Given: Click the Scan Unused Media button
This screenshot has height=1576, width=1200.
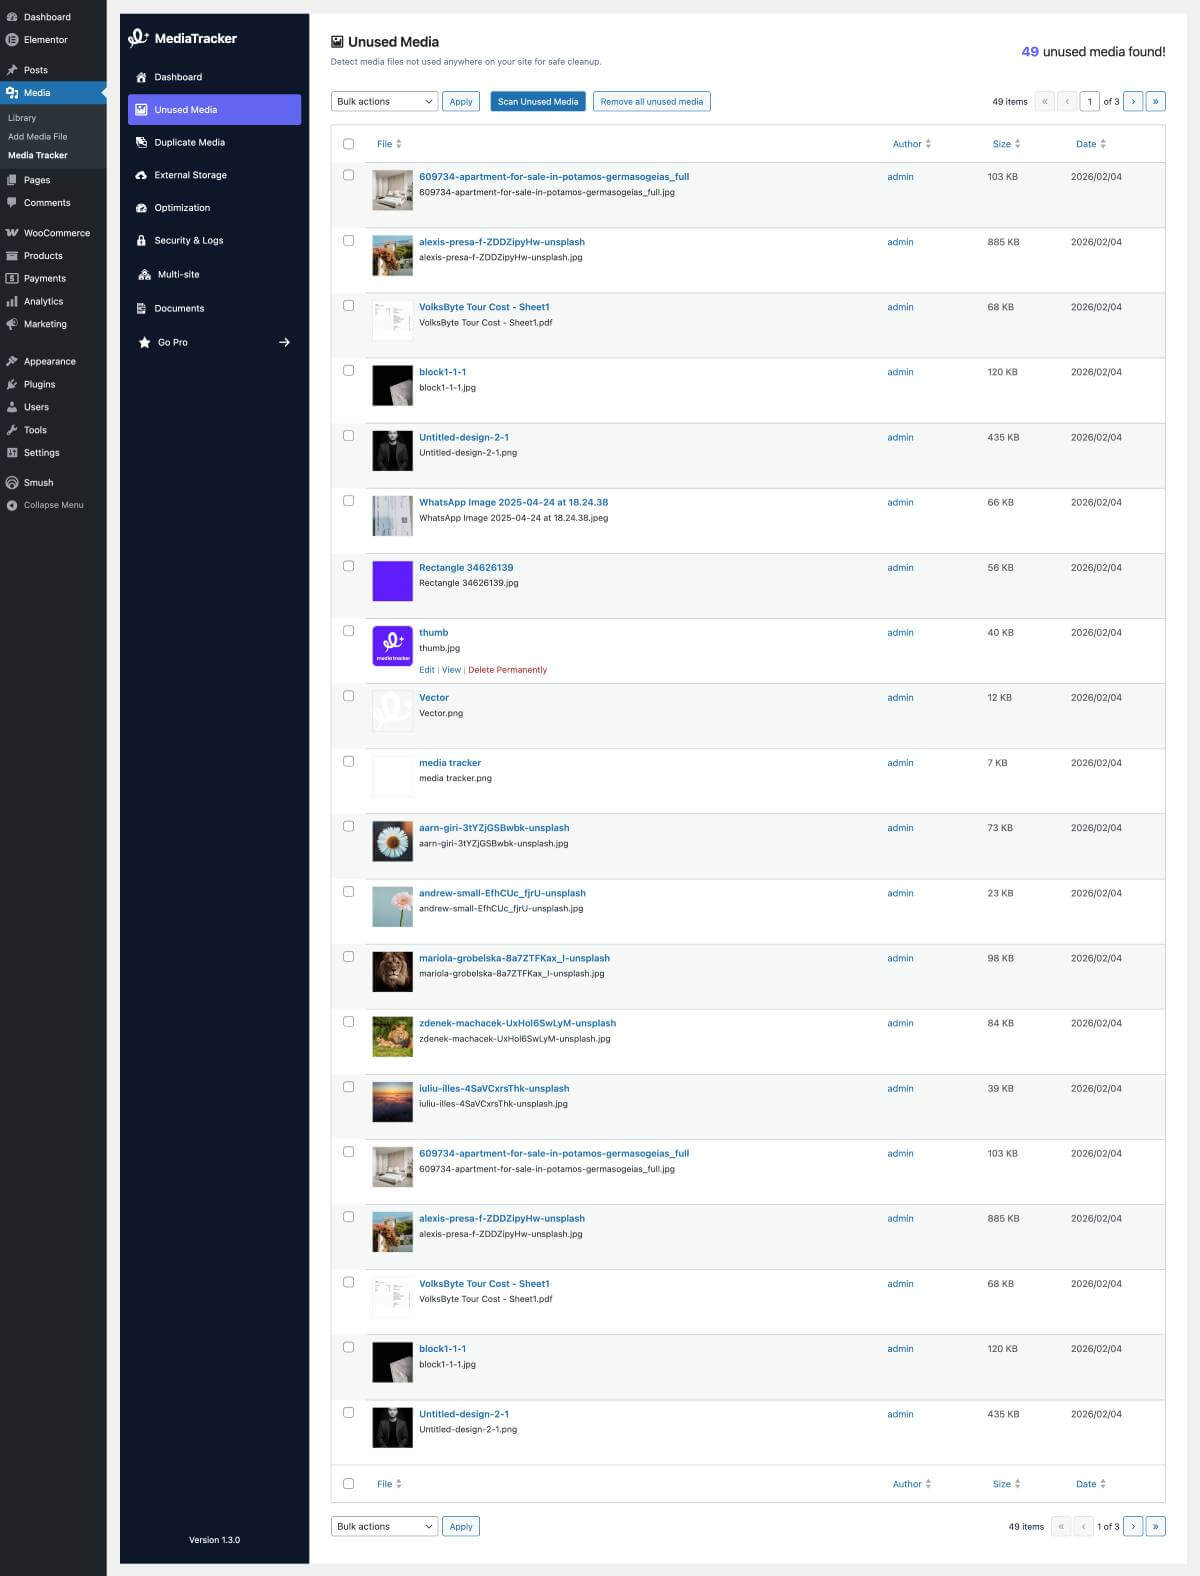Looking at the screenshot, I should tap(538, 101).
